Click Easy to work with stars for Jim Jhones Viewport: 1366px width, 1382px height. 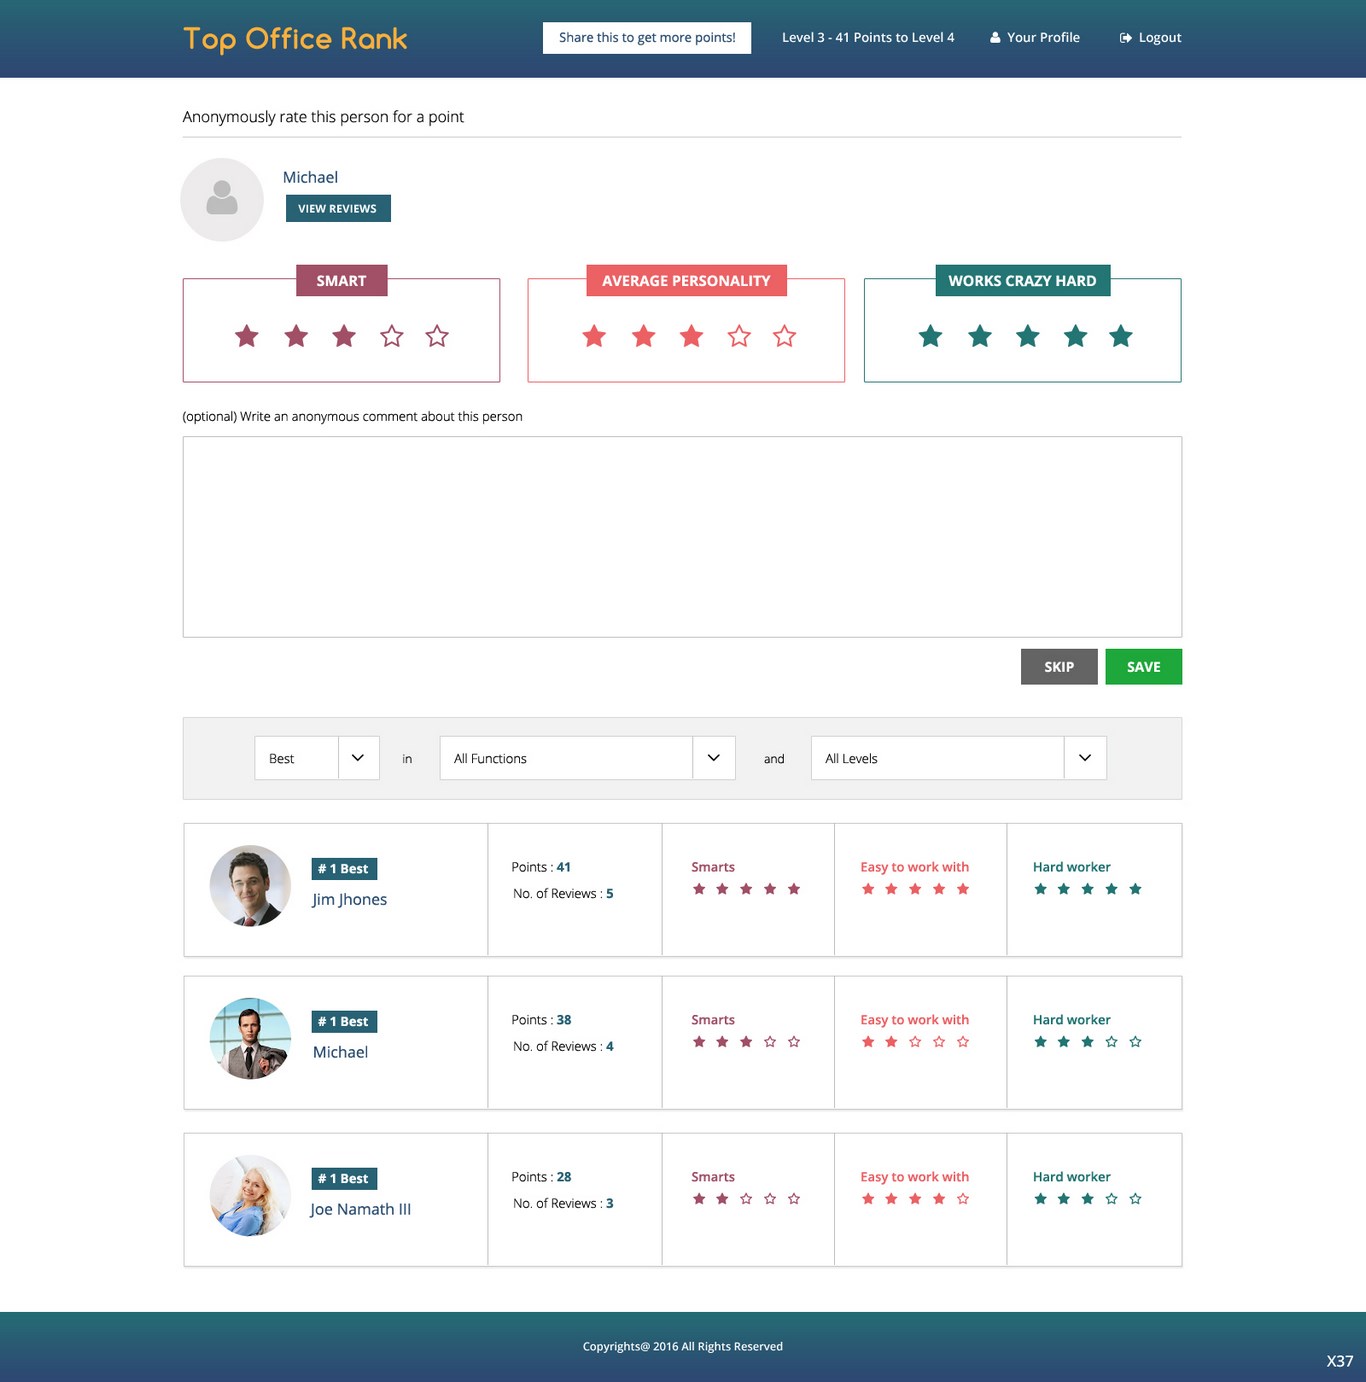pyautogui.click(x=915, y=889)
